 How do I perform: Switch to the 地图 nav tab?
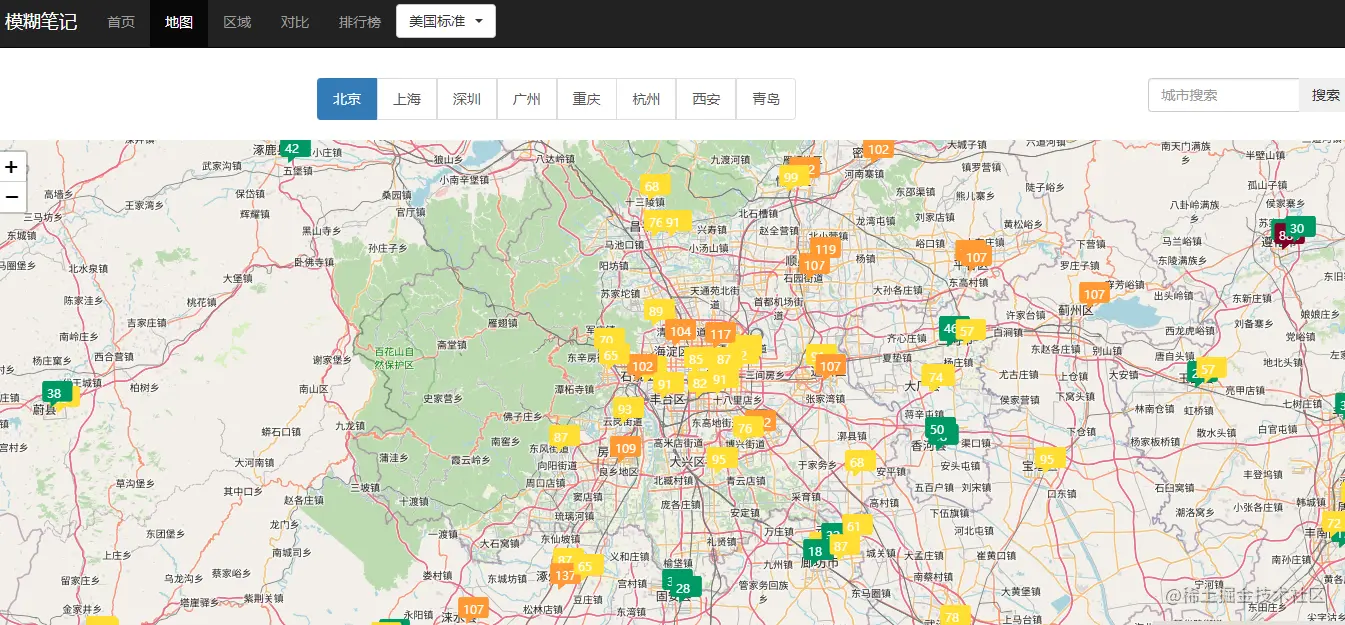(179, 22)
